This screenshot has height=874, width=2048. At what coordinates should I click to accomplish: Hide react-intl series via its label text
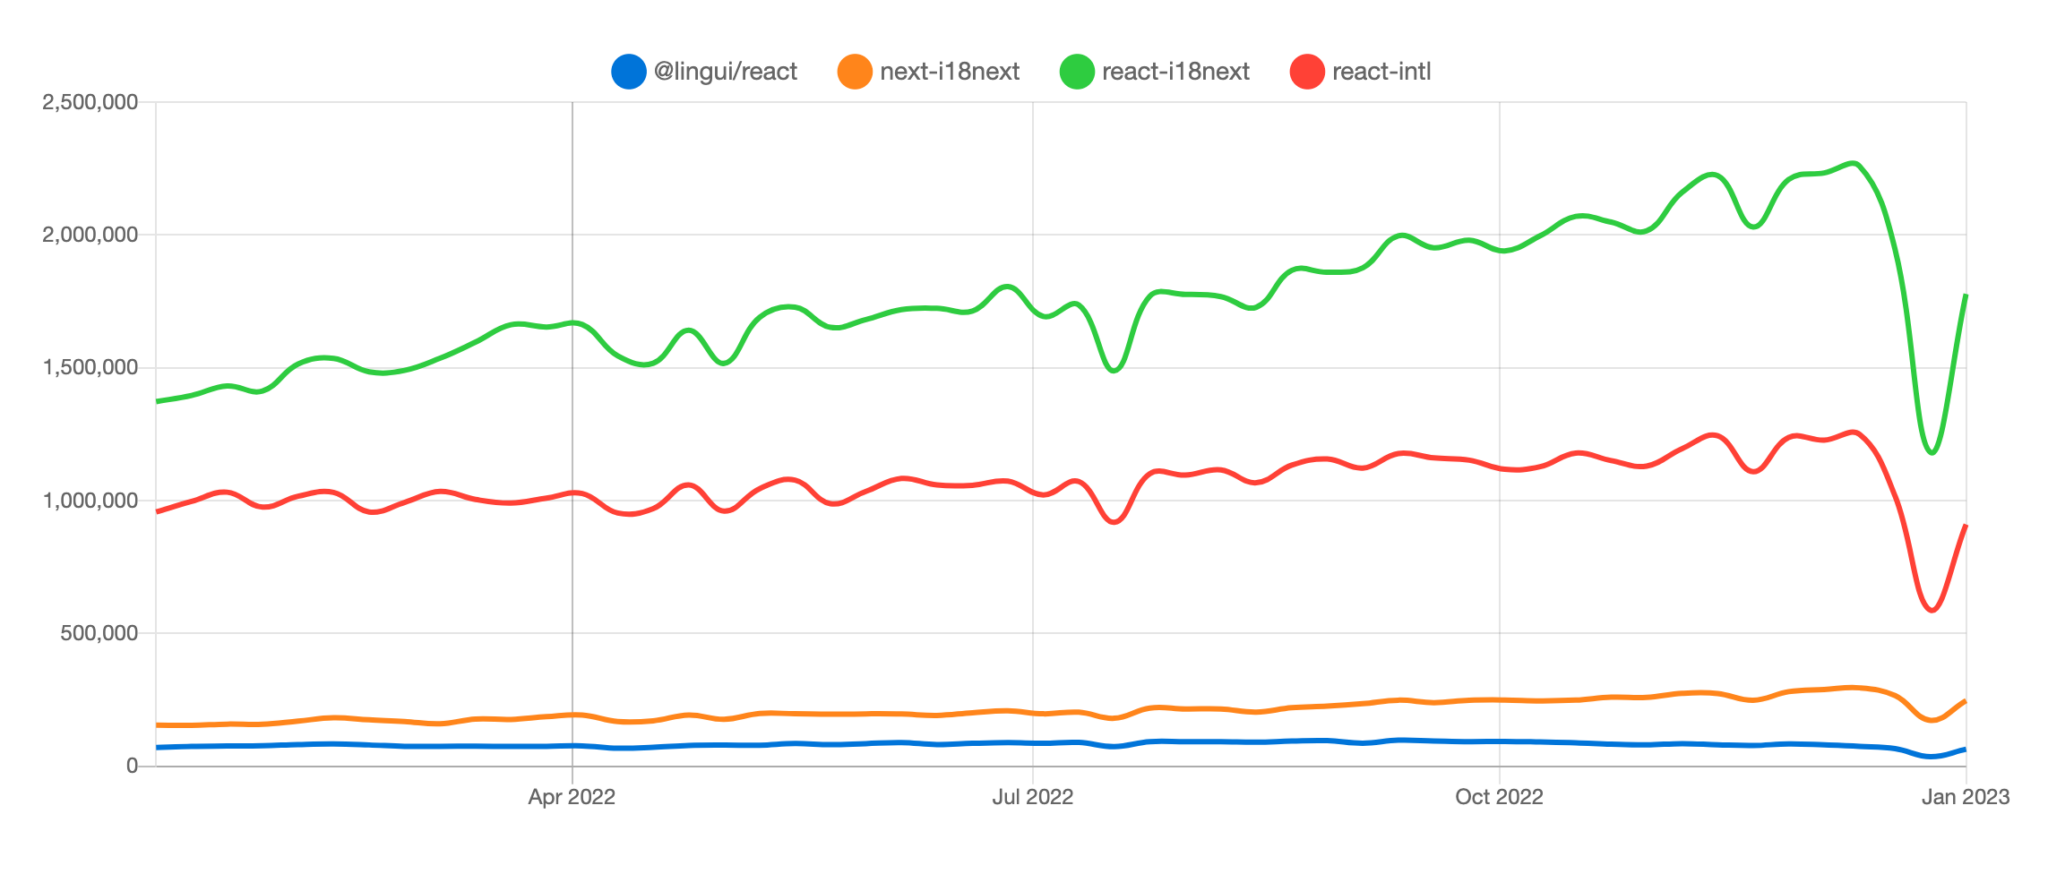tap(1381, 72)
